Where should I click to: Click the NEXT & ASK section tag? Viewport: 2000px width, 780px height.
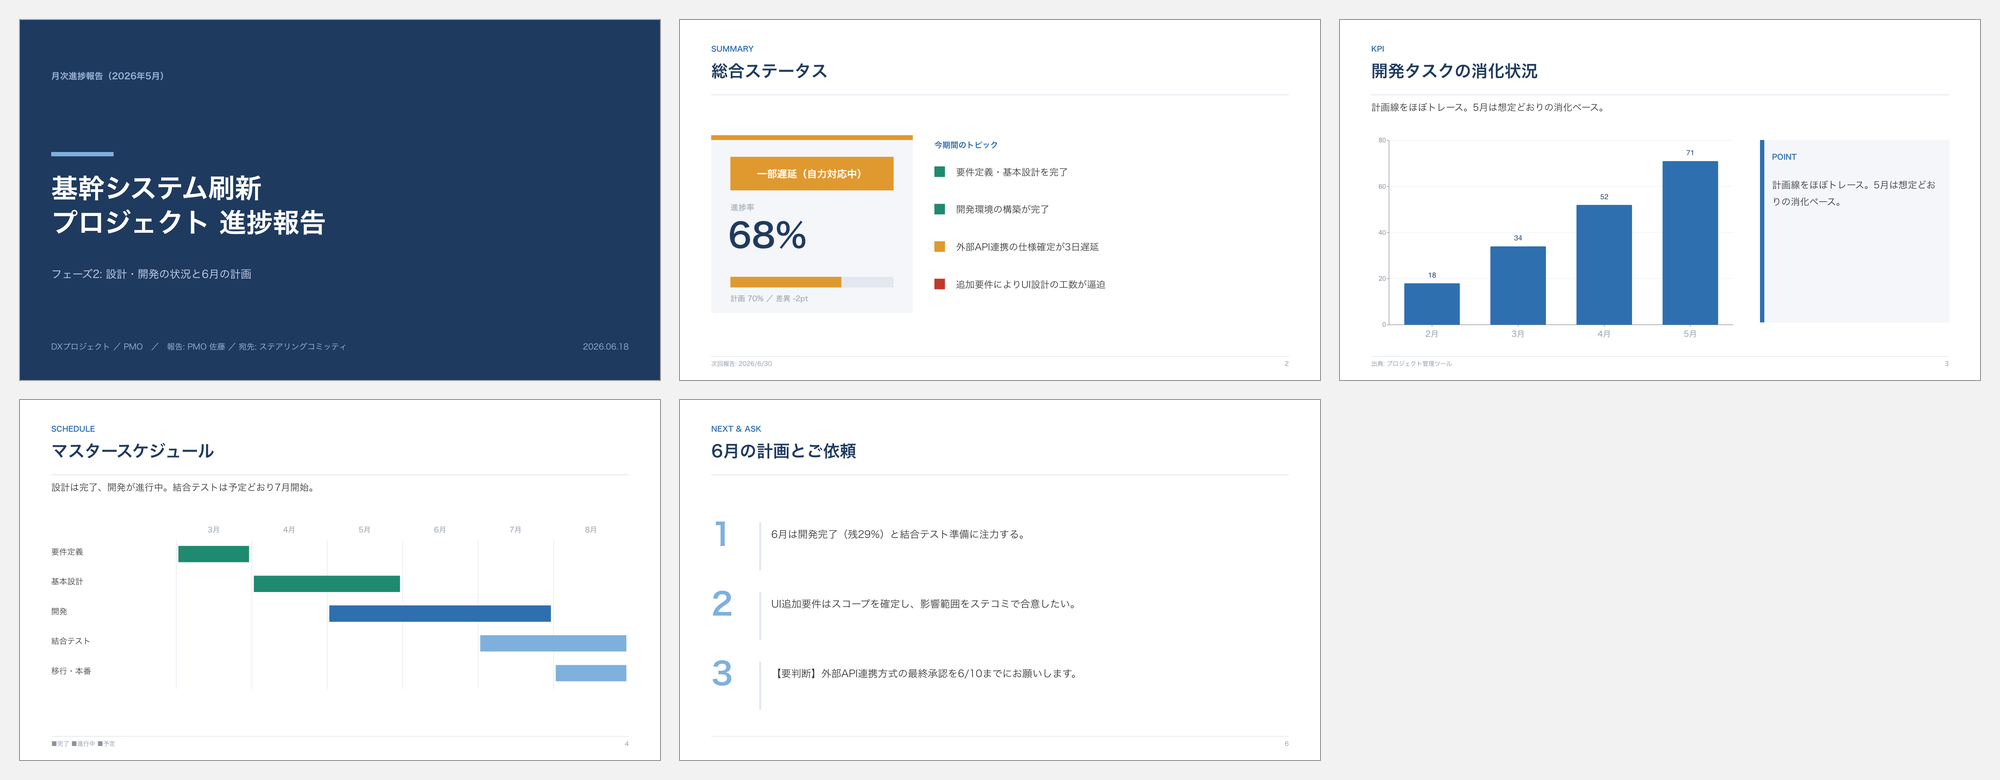[736, 429]
